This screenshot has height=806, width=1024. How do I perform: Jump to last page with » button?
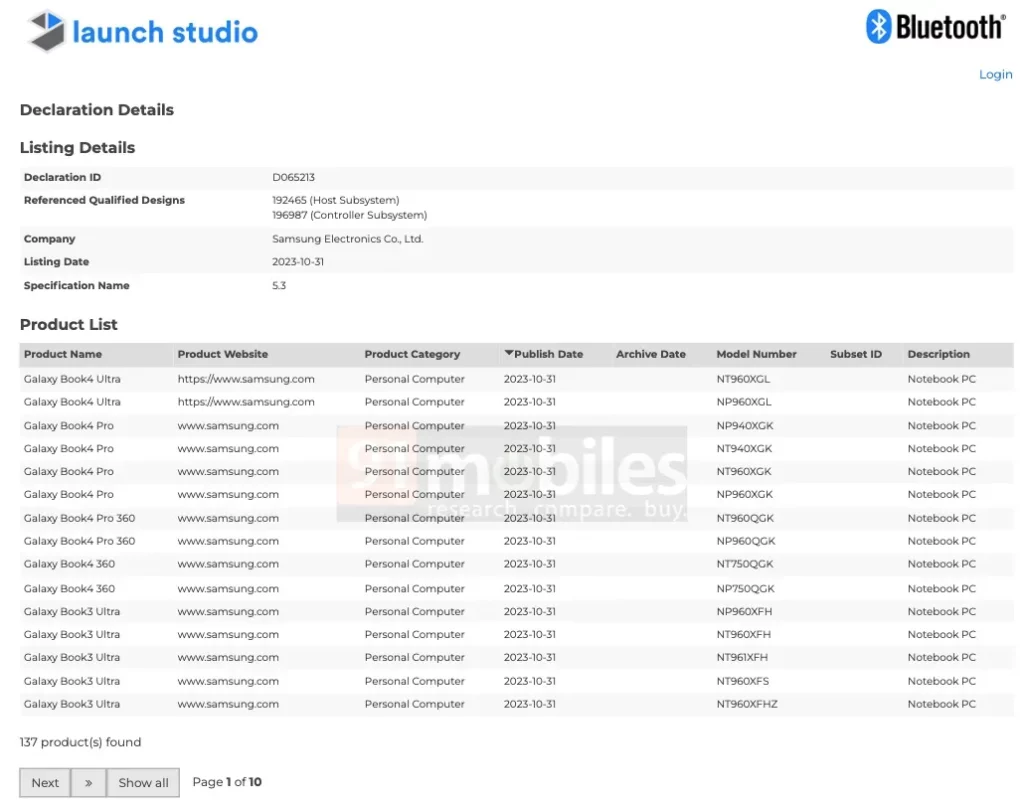point(88,782)
